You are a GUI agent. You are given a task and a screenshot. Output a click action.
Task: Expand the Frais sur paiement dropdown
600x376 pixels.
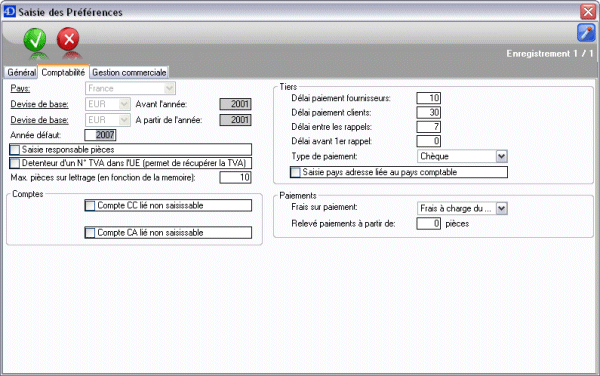[501, 208]
